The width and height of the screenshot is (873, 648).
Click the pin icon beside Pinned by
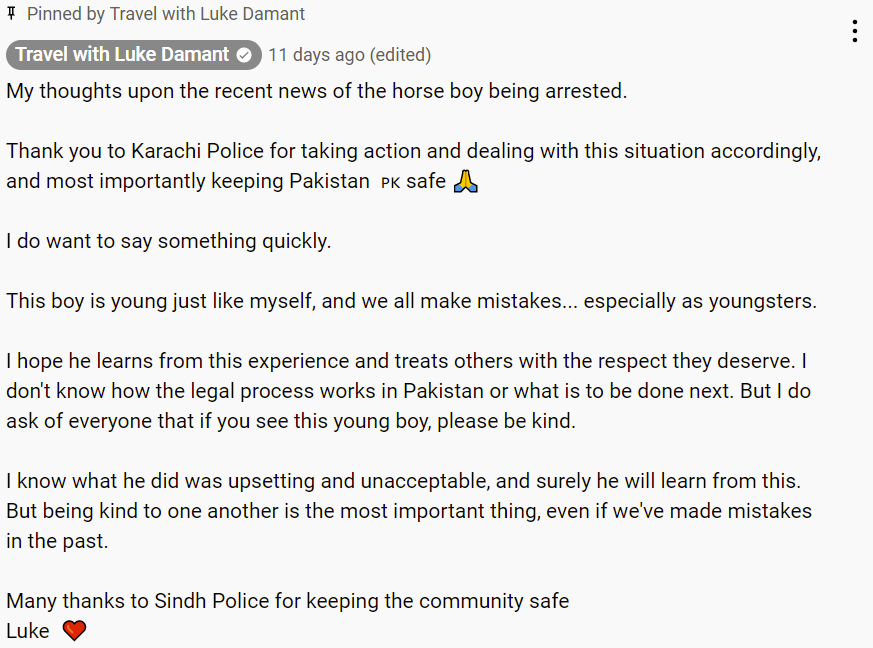pos(11,13)
